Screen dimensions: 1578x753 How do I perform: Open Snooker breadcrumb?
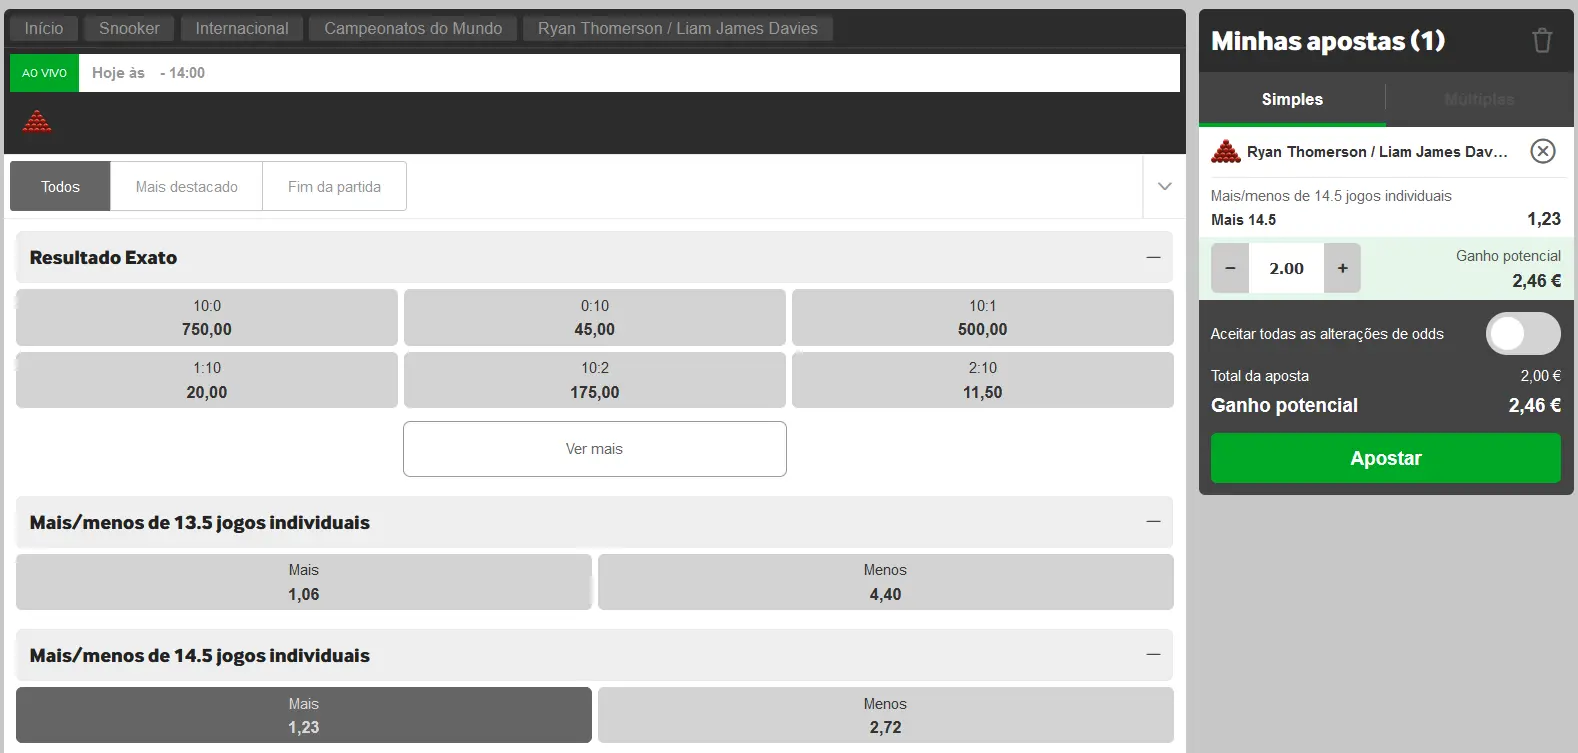pos(129,28)
